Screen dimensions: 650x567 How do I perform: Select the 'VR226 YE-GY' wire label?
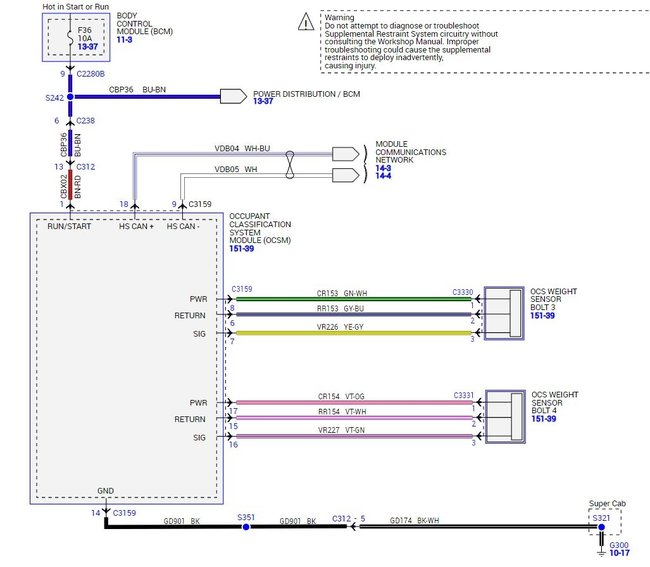pos(340,327)
